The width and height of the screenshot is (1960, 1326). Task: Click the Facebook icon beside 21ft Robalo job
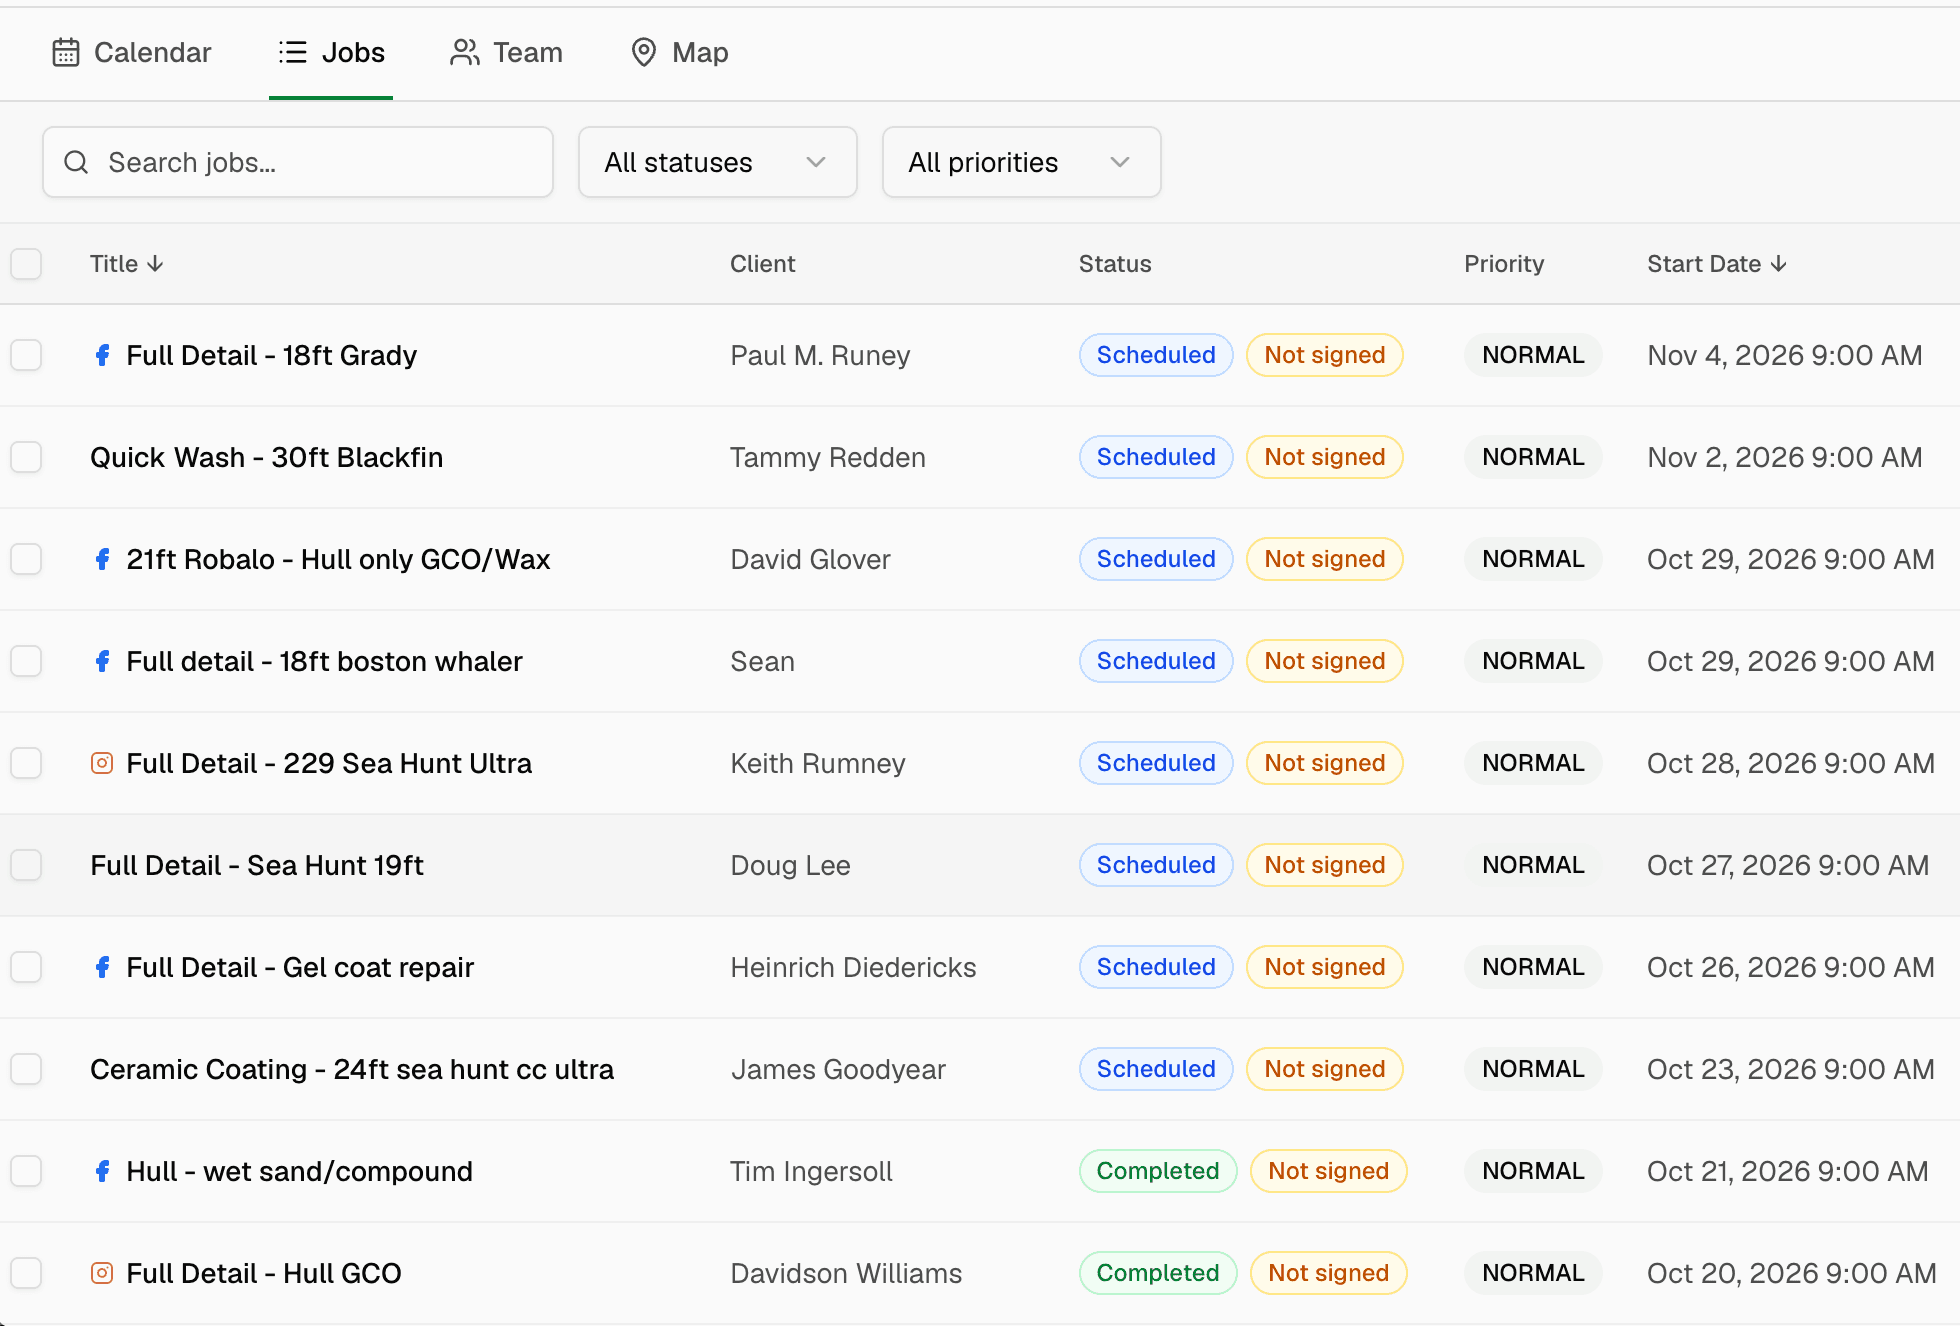[102, 559]
